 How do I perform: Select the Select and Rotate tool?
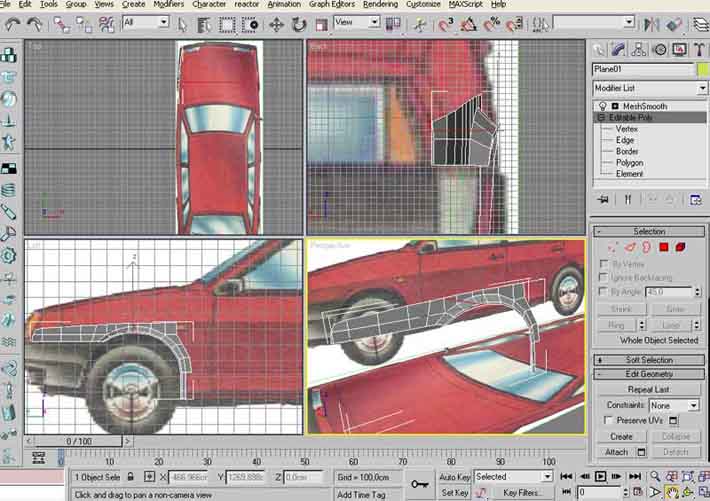tap(301, 22)
